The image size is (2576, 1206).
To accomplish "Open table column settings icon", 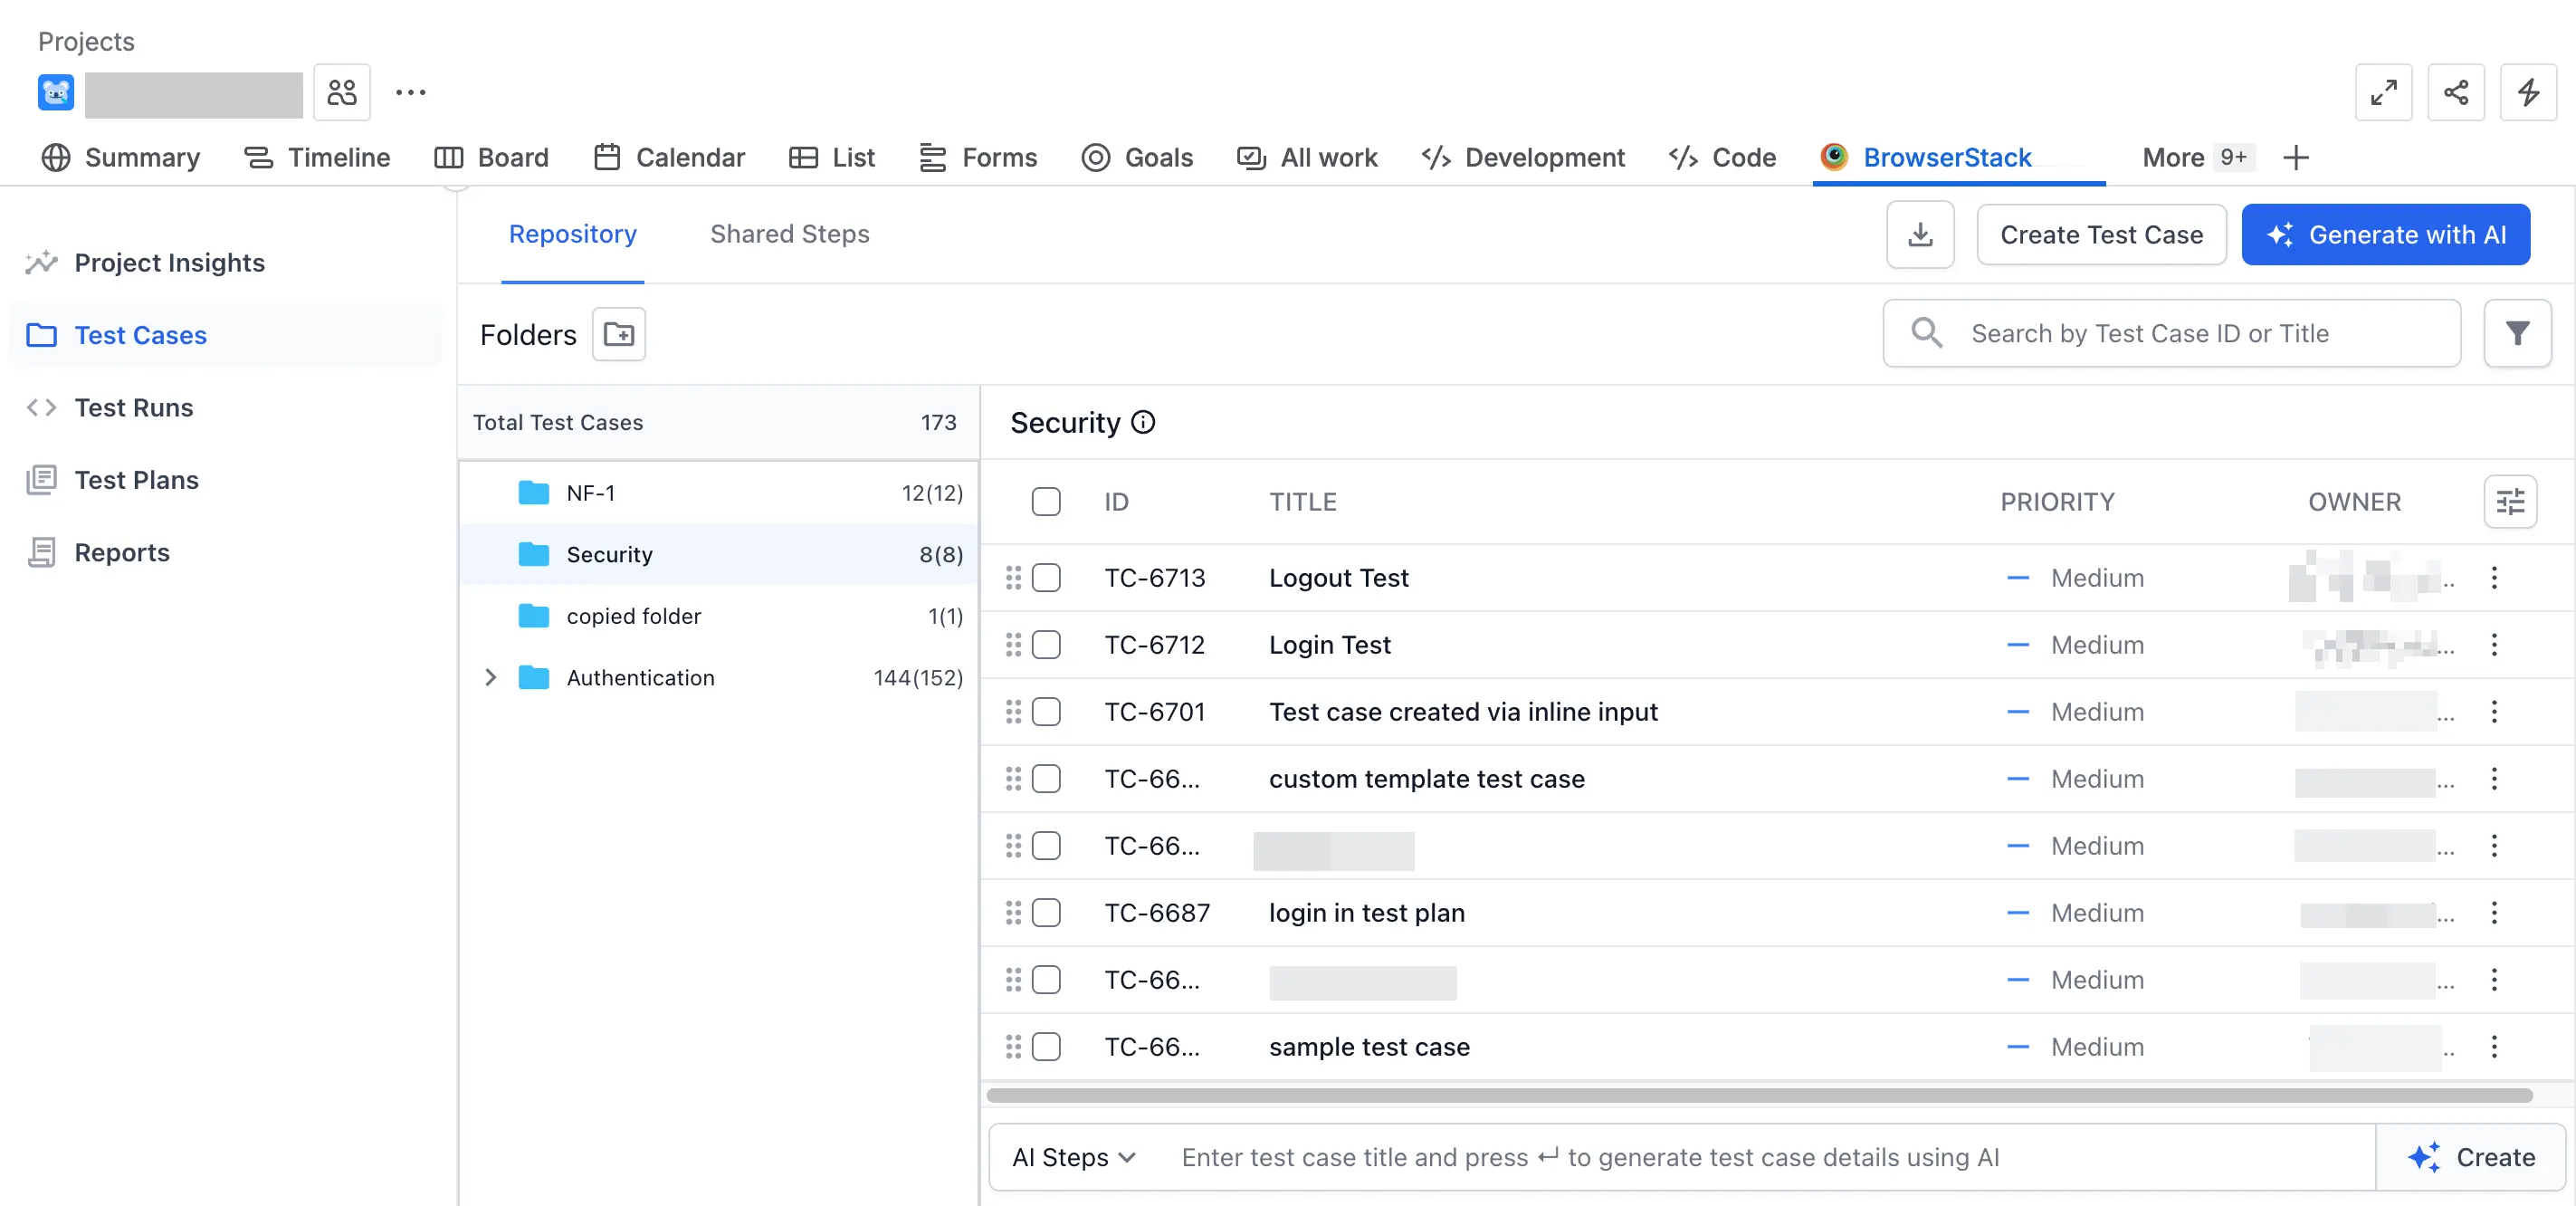I will [2509, 502].
